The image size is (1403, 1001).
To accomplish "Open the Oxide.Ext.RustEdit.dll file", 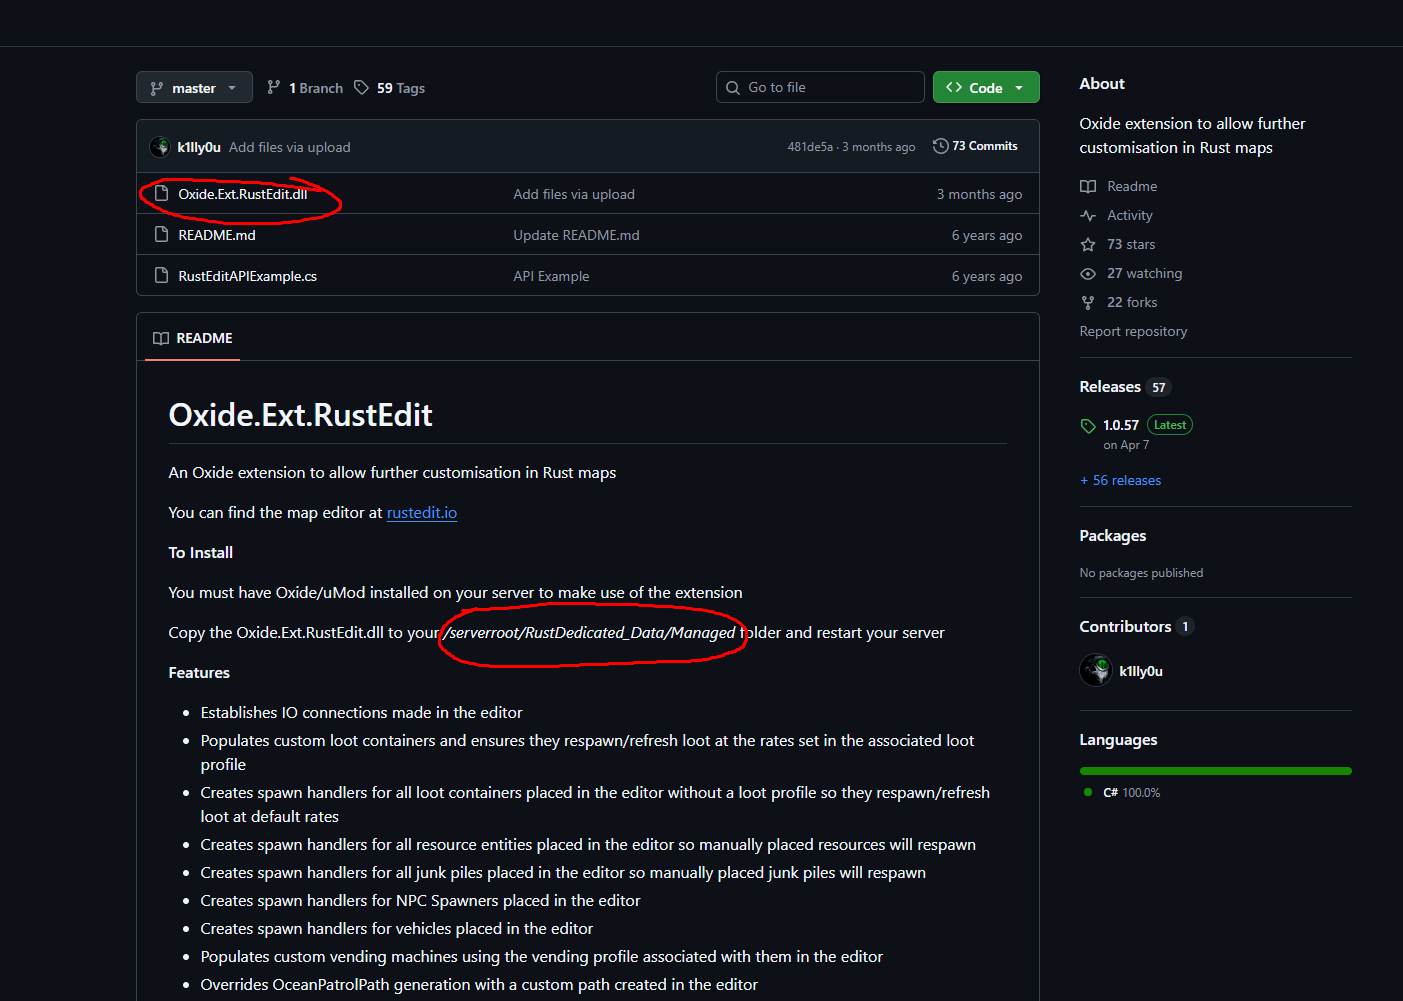I will point(243,194).
